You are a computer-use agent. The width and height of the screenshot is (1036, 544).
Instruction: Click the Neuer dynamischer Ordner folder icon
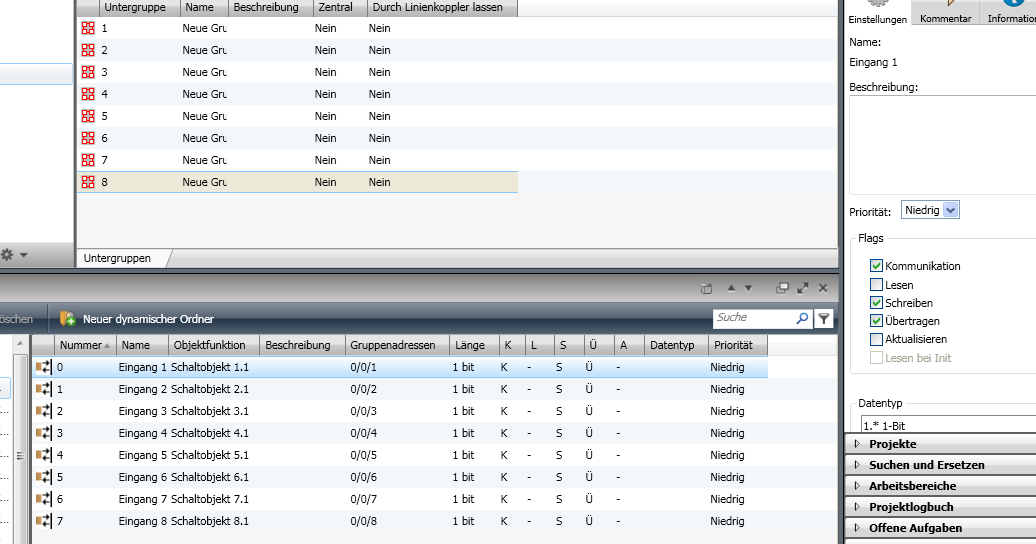68,319
